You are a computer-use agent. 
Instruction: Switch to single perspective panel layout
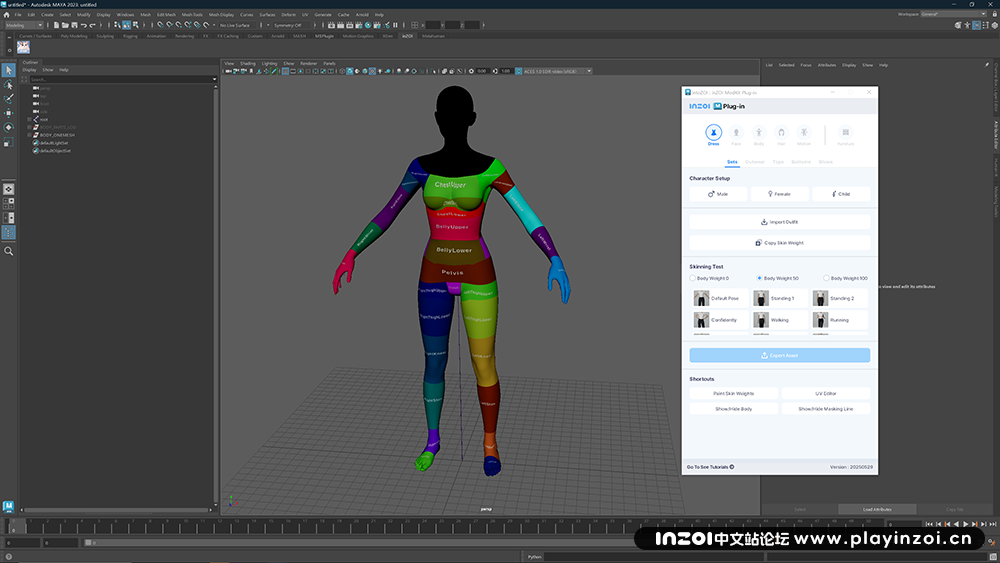pos(8,189)
